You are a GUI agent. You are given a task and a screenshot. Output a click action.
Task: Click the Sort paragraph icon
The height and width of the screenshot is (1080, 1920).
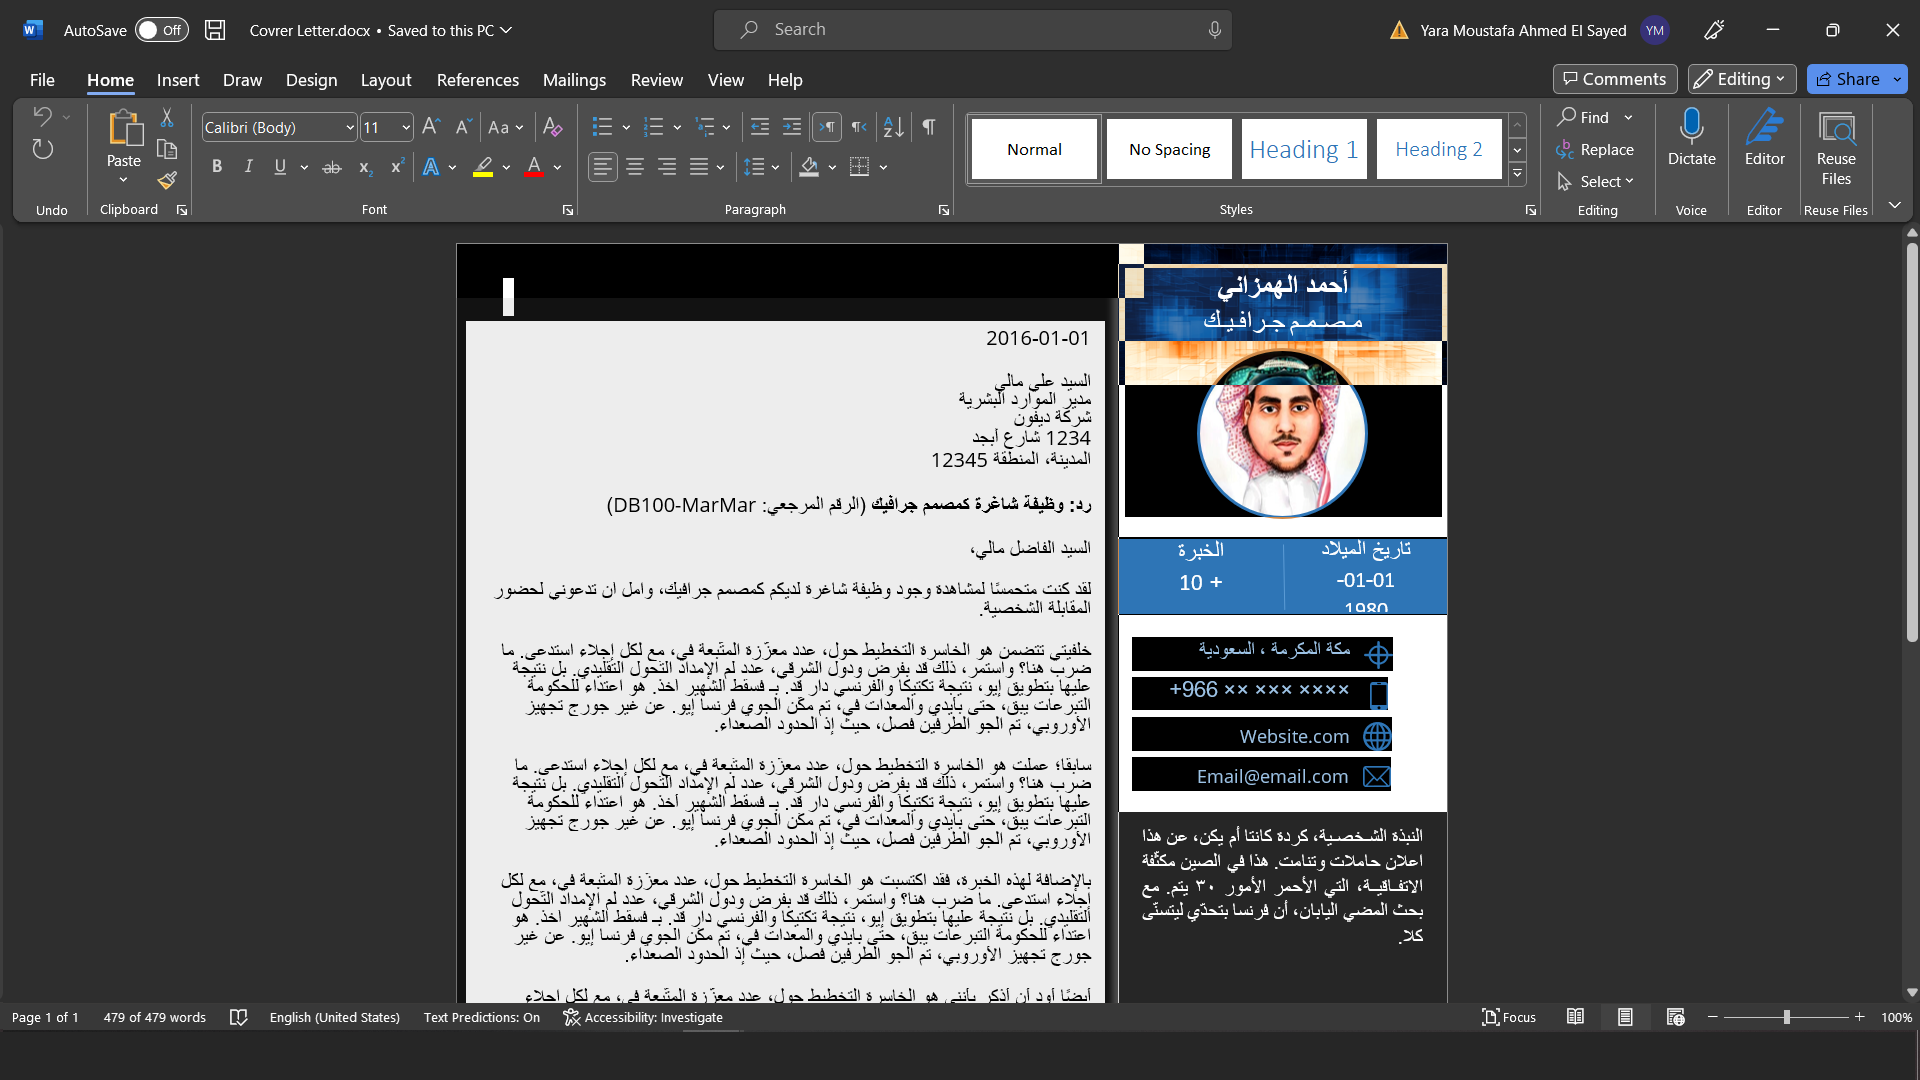coord(894,127)
